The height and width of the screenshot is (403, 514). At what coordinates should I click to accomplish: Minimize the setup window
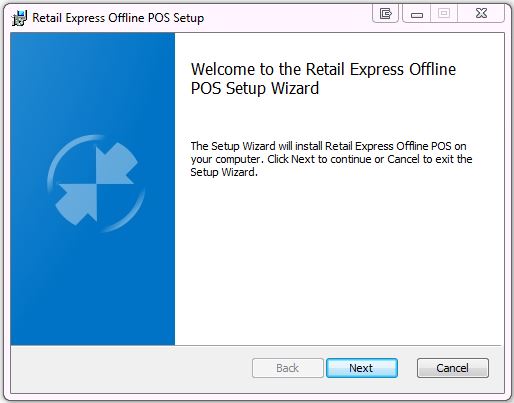pyautogui.click(x=417, y=14)
